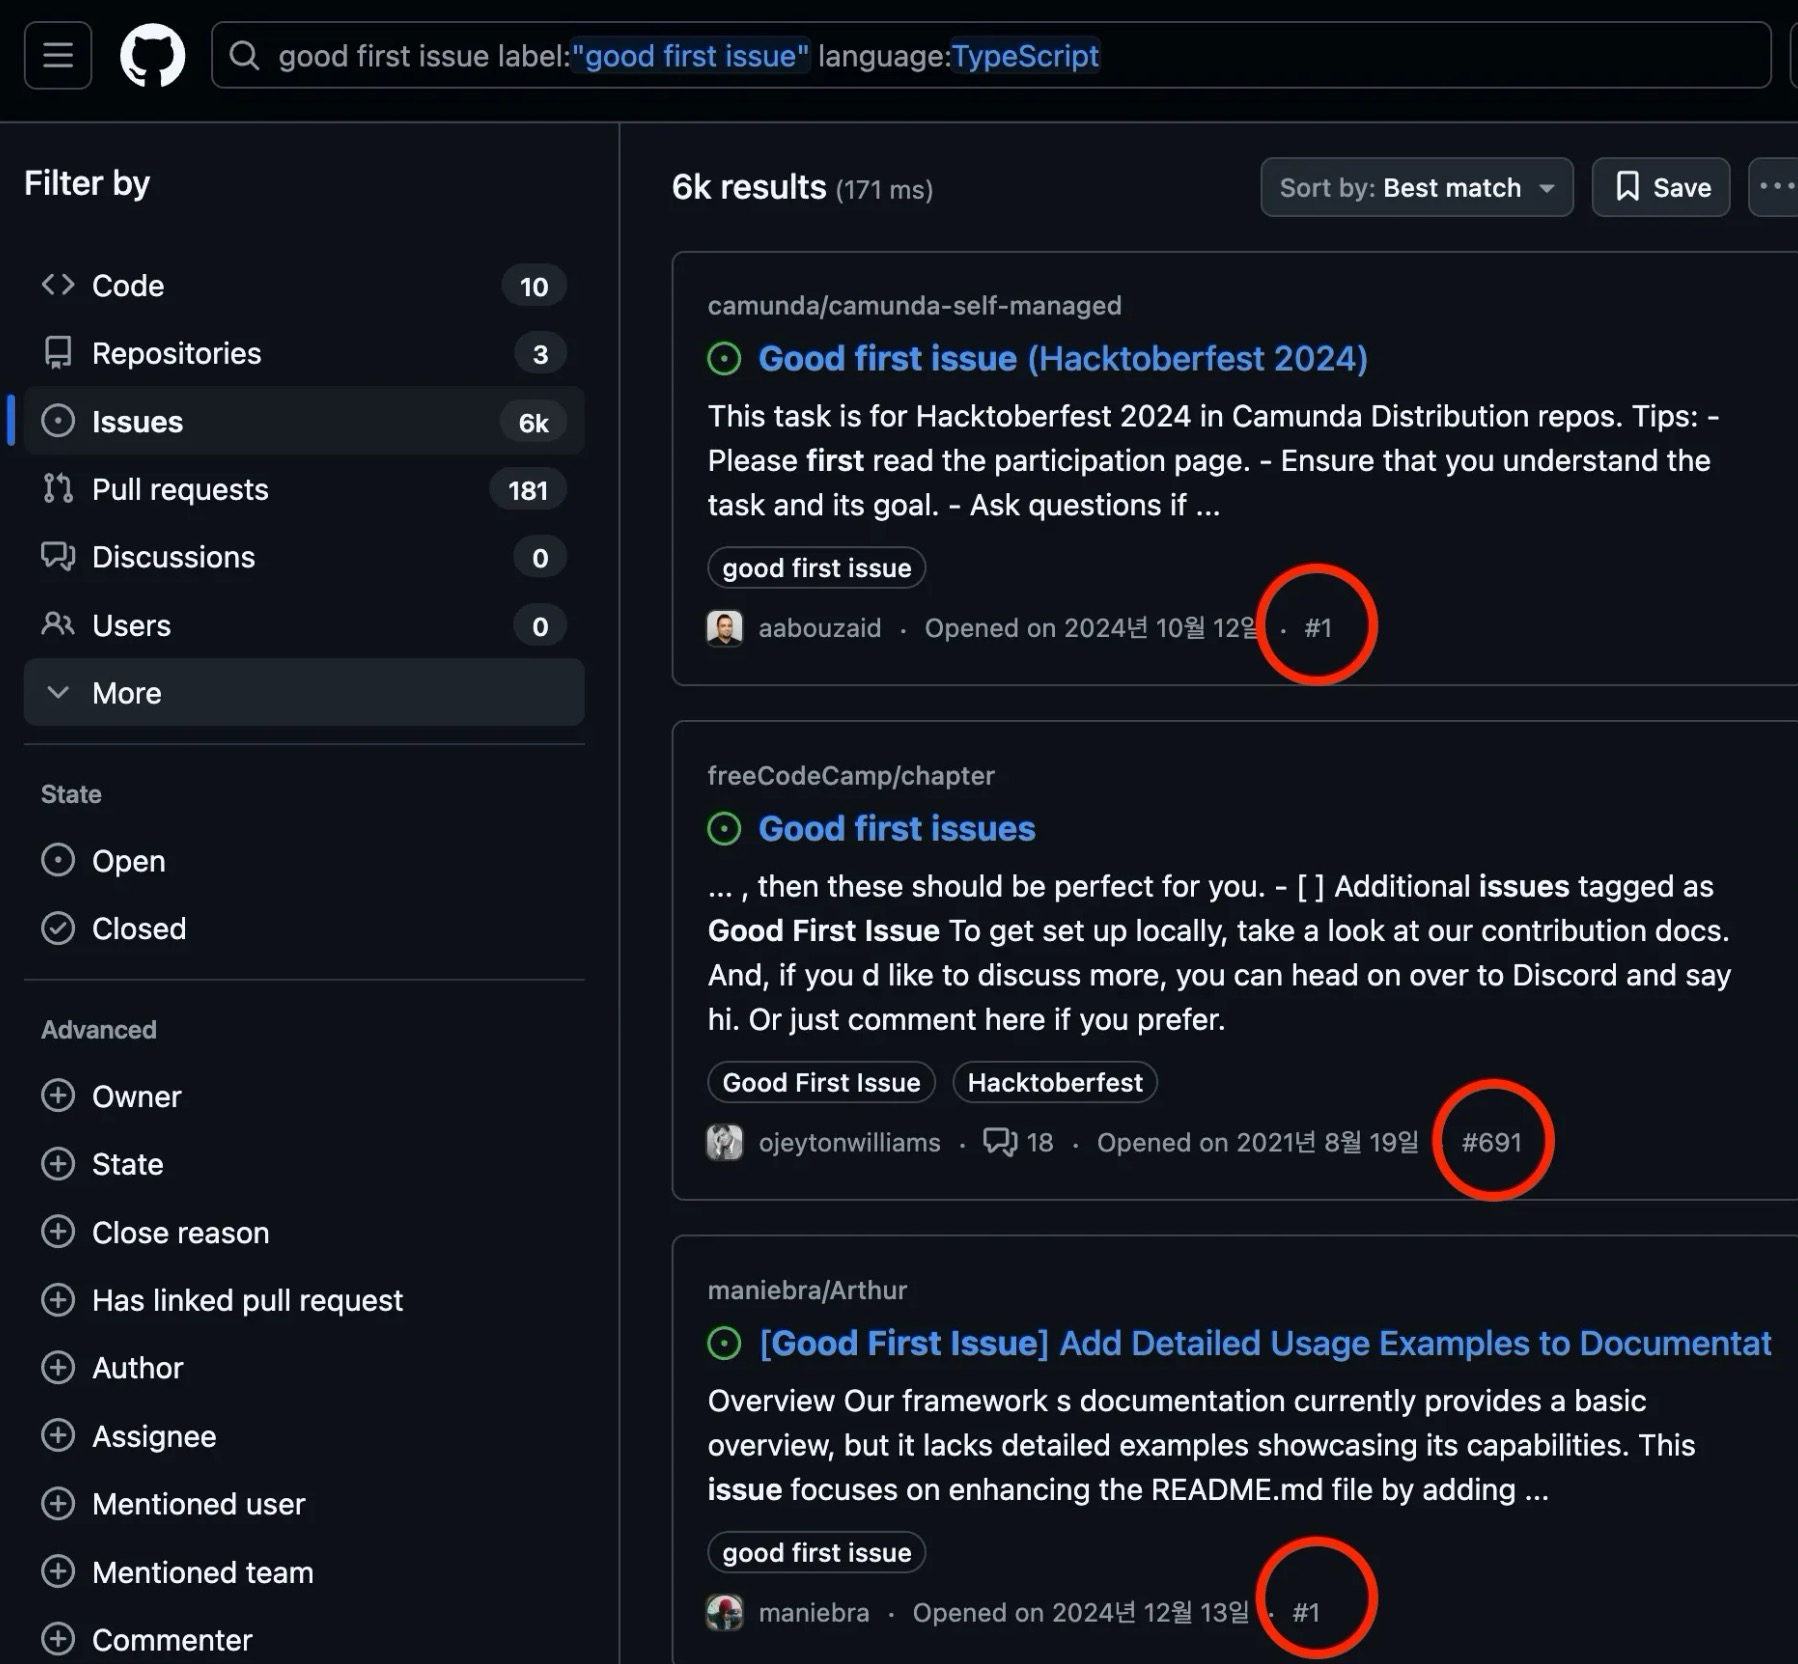Viewport: 1798px width, 1664px height.
Task: Open Good first issue (Hacktoberfest 2024) issue
Action: (x=1062, y=358)
